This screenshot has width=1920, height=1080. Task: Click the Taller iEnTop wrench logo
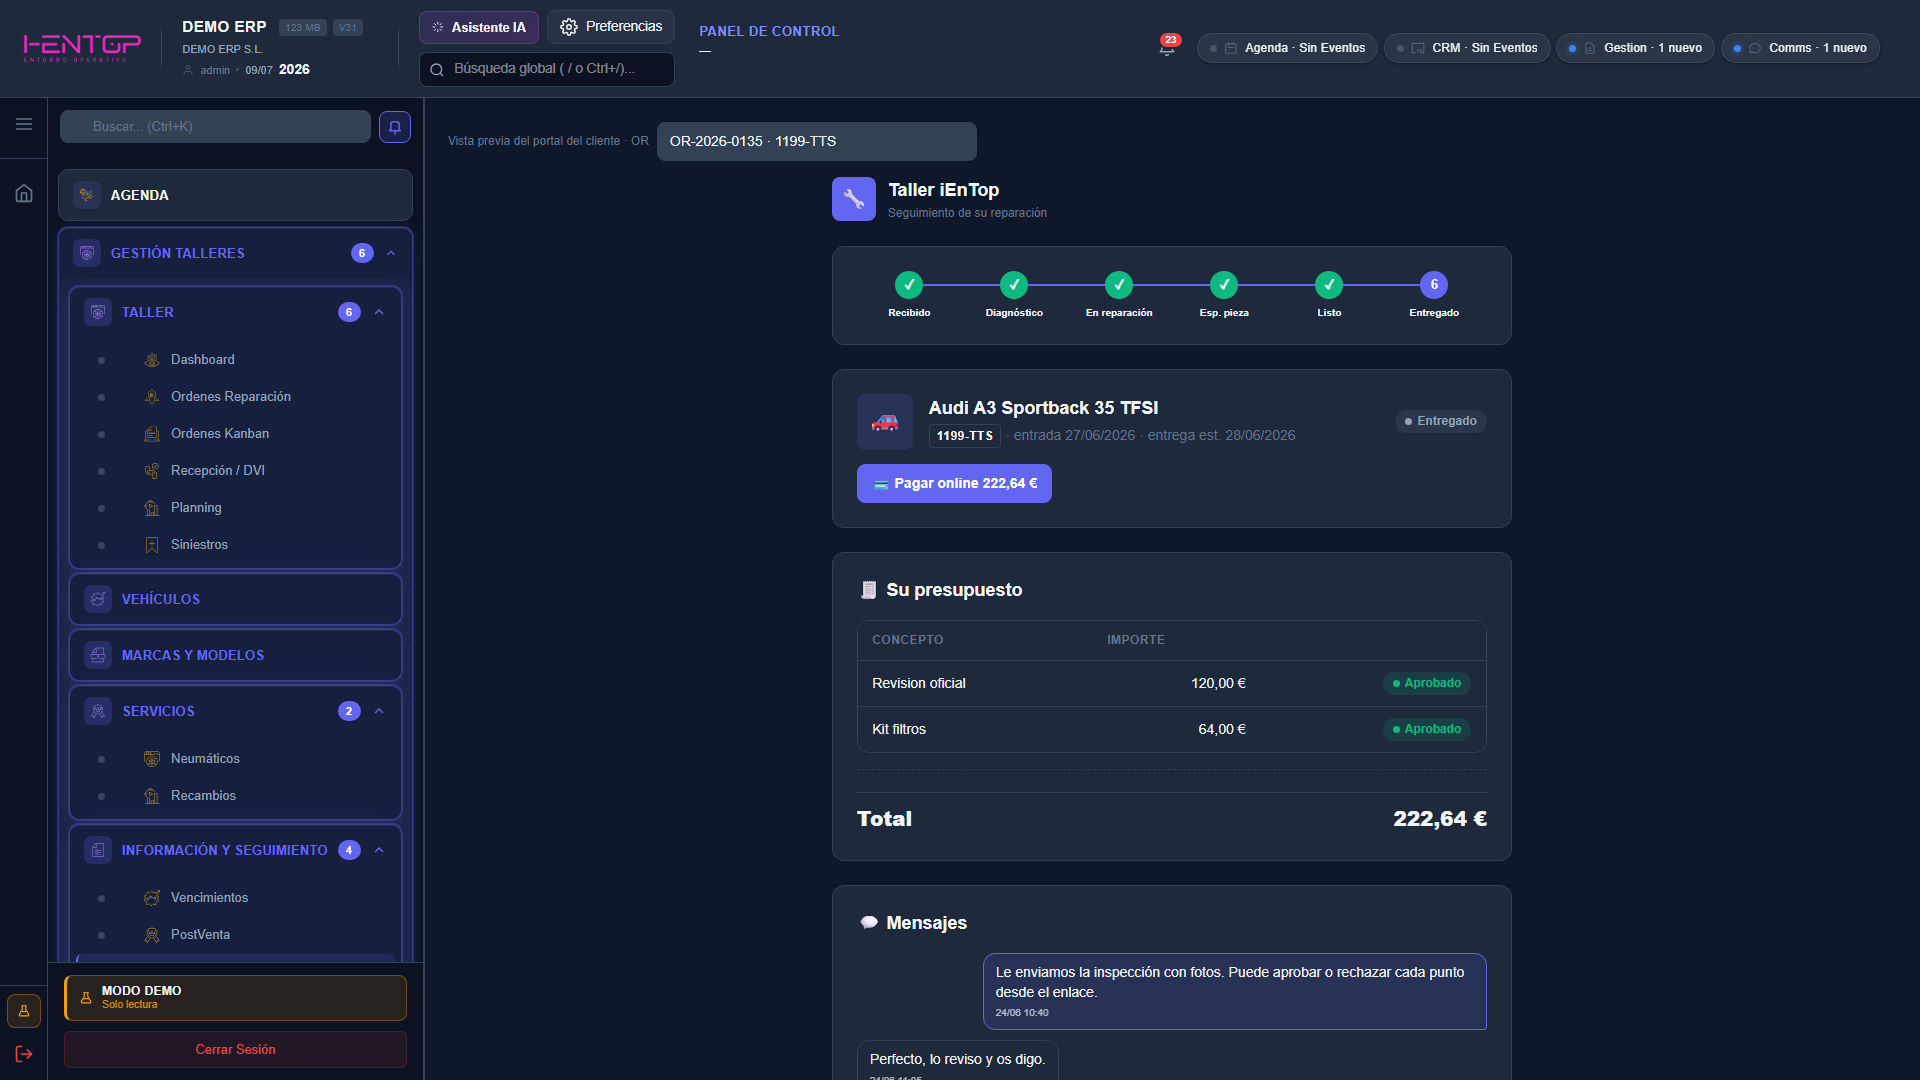[x=854, y=199]
